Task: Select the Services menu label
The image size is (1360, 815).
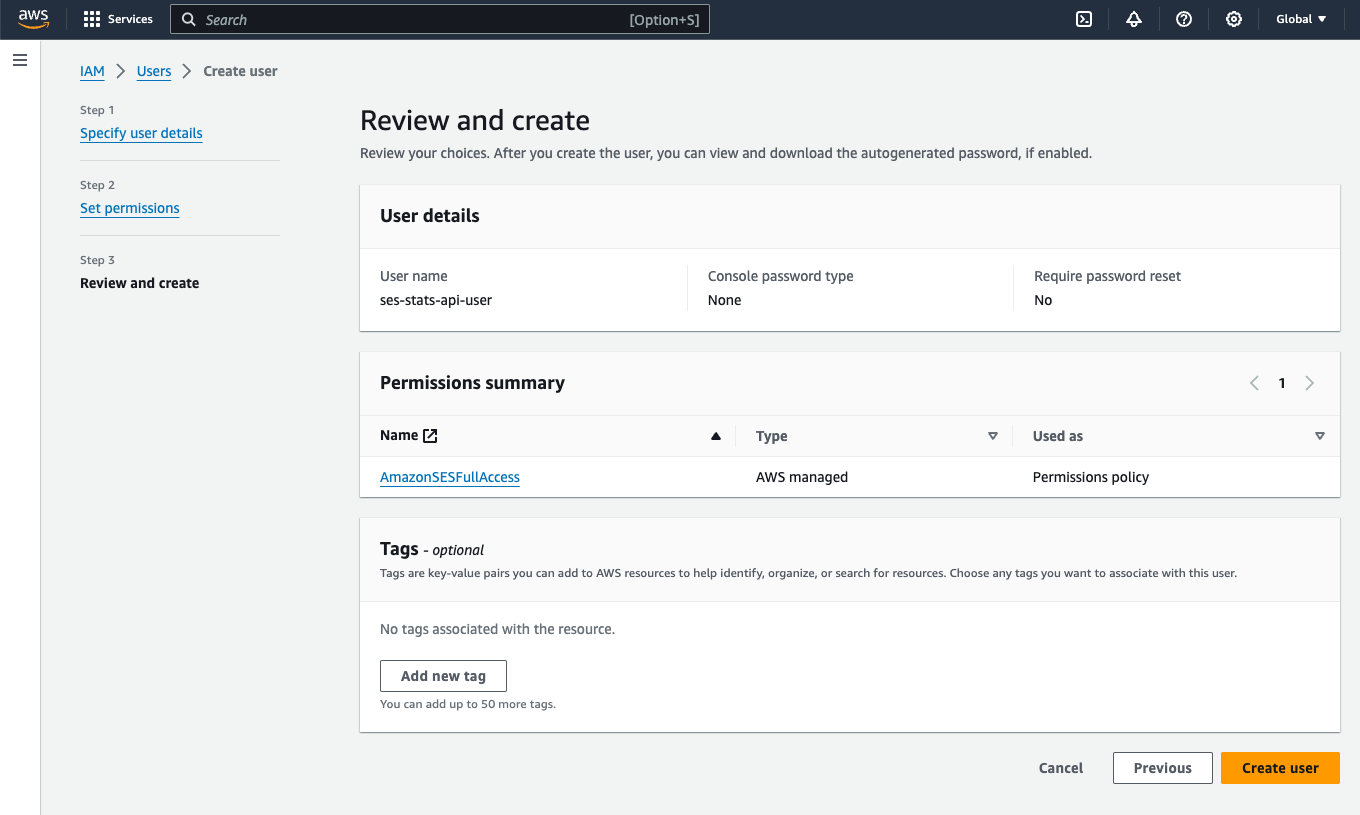Action: 130,19
